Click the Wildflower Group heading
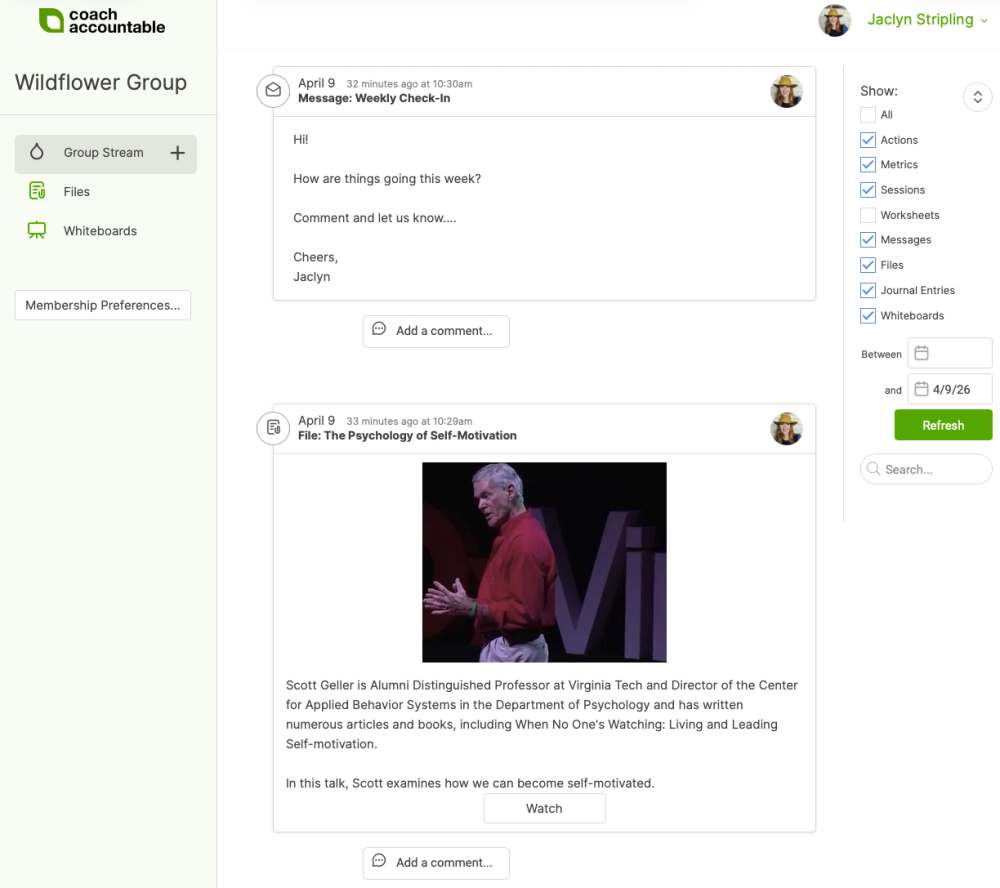 pyautogui.click(x=101, y=82)
